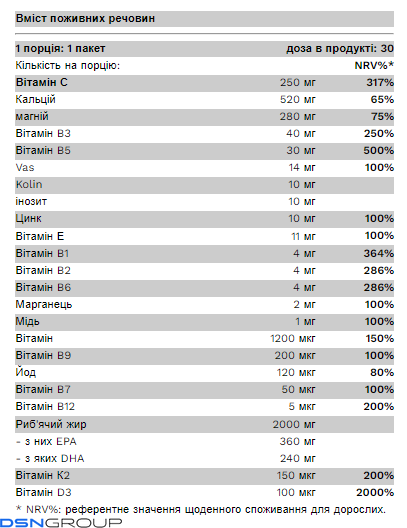Click the Вітамін C row label
This screenshot has height=528, width=407.
[42, 82]
